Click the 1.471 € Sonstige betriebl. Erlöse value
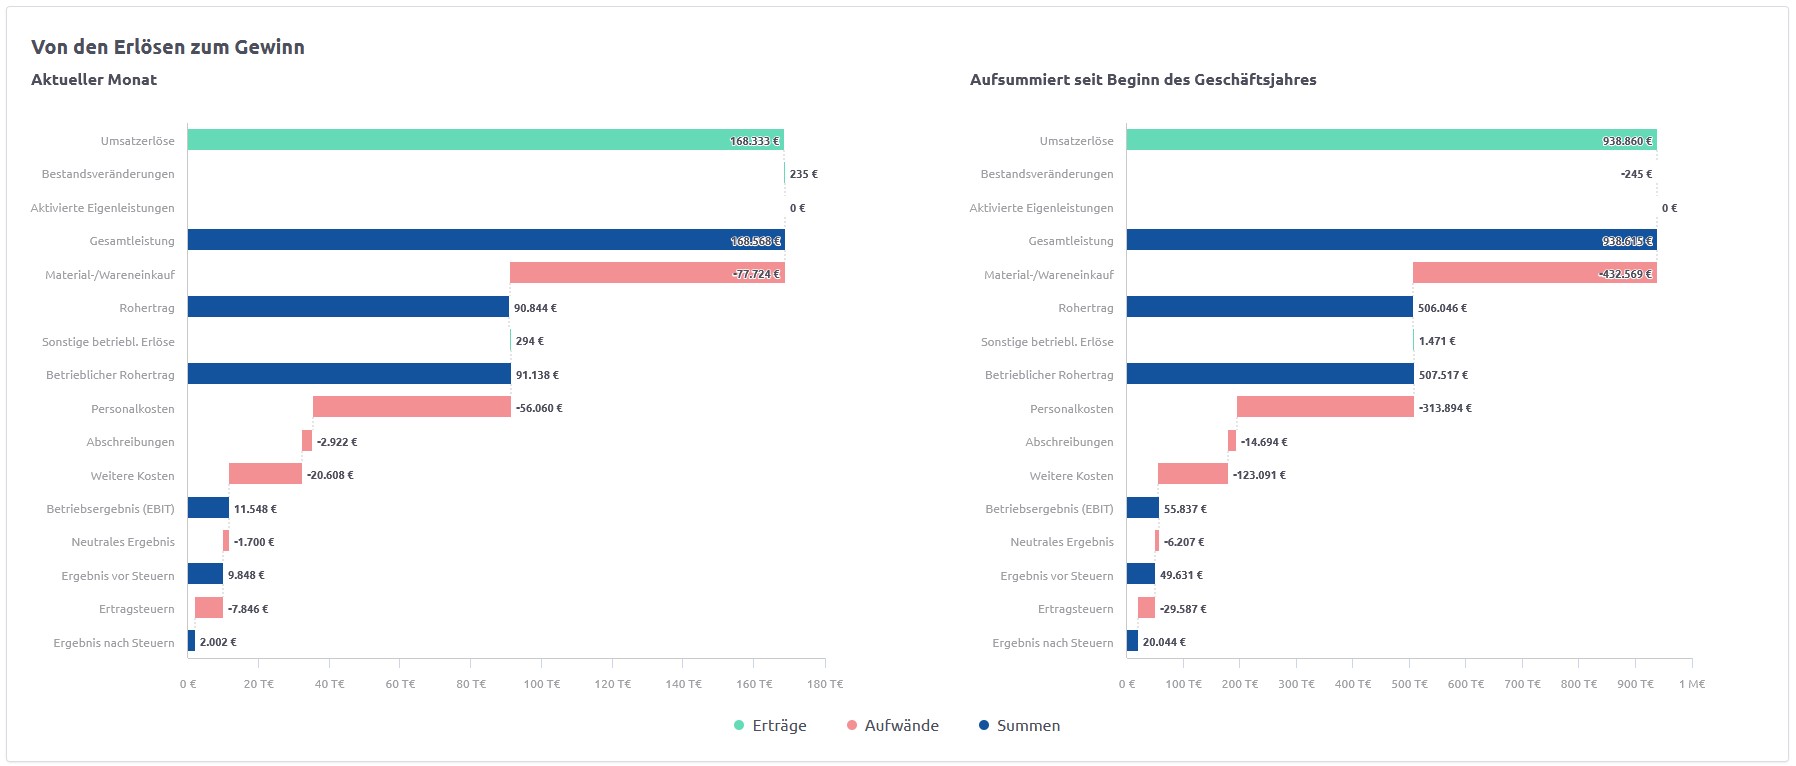Viewport: 1796px width, 766px height. point(1437,341)
